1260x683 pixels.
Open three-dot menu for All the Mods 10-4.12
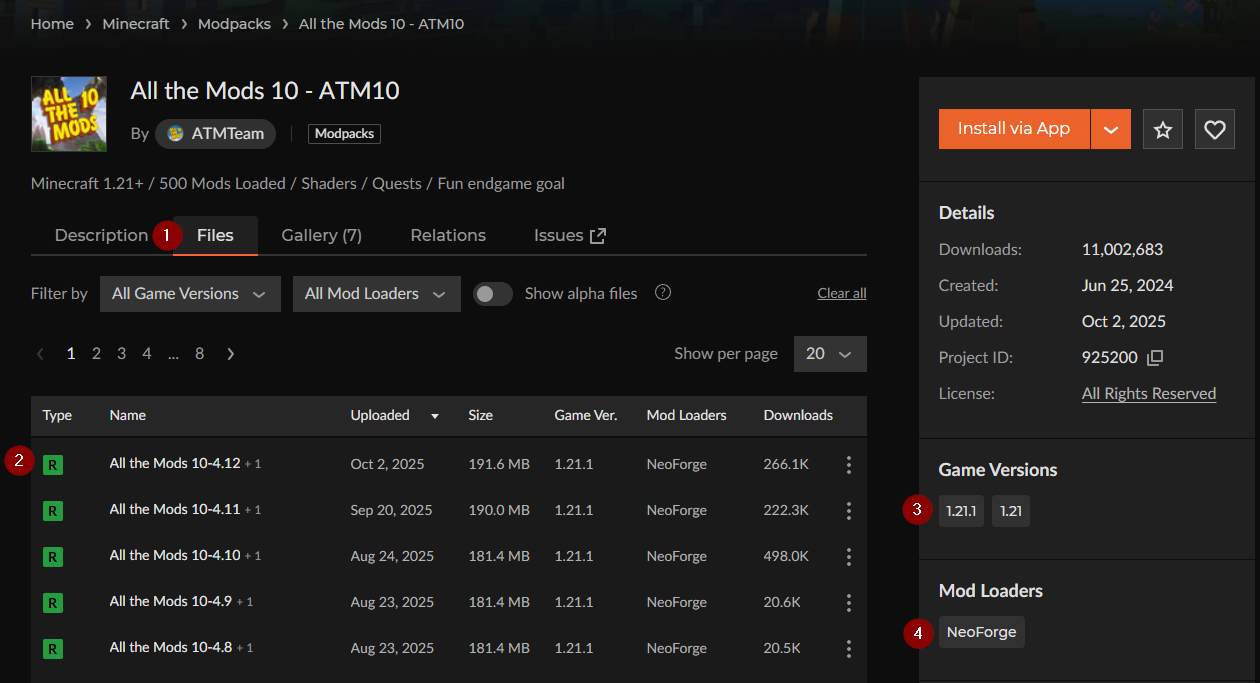point(848,464)
